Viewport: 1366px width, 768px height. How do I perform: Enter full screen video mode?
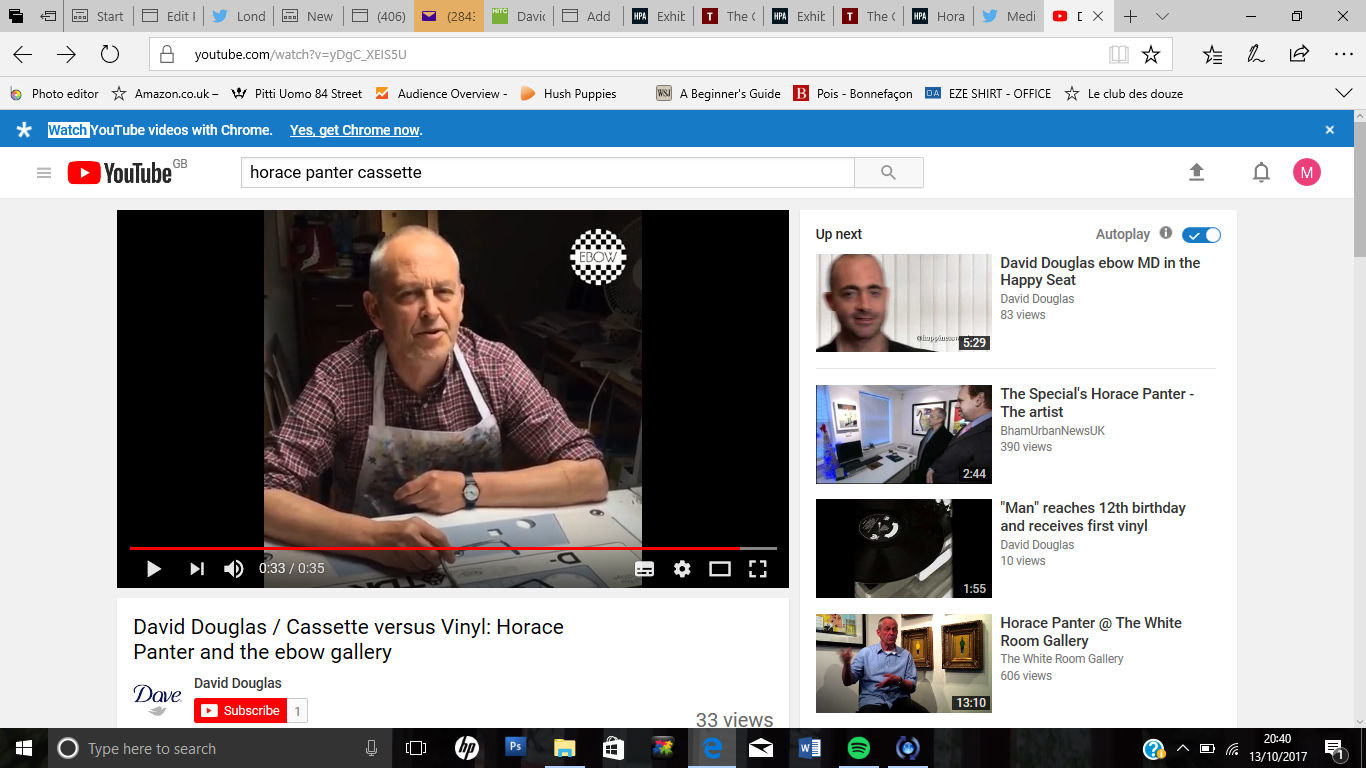758,569
